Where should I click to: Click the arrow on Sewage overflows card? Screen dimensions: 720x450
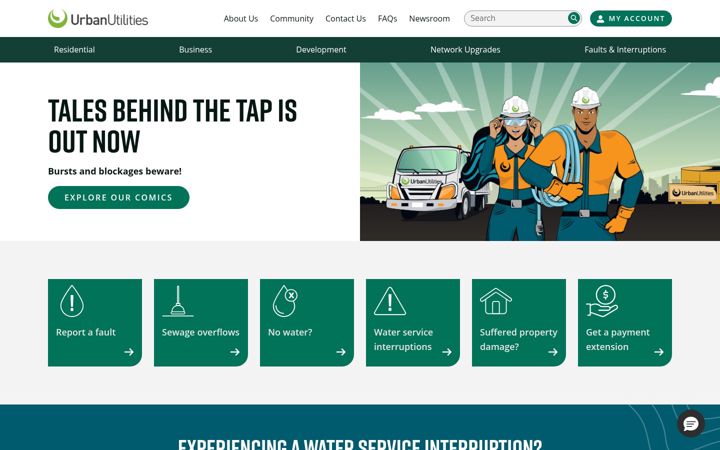(x=235, y=352)
